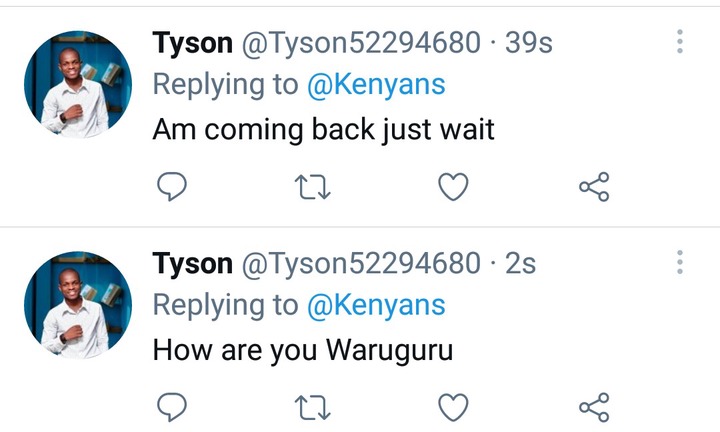Open the Tyson display name on the 39s tweet
Viewport: 720px width, 432px height.
[x=192, y=43]
